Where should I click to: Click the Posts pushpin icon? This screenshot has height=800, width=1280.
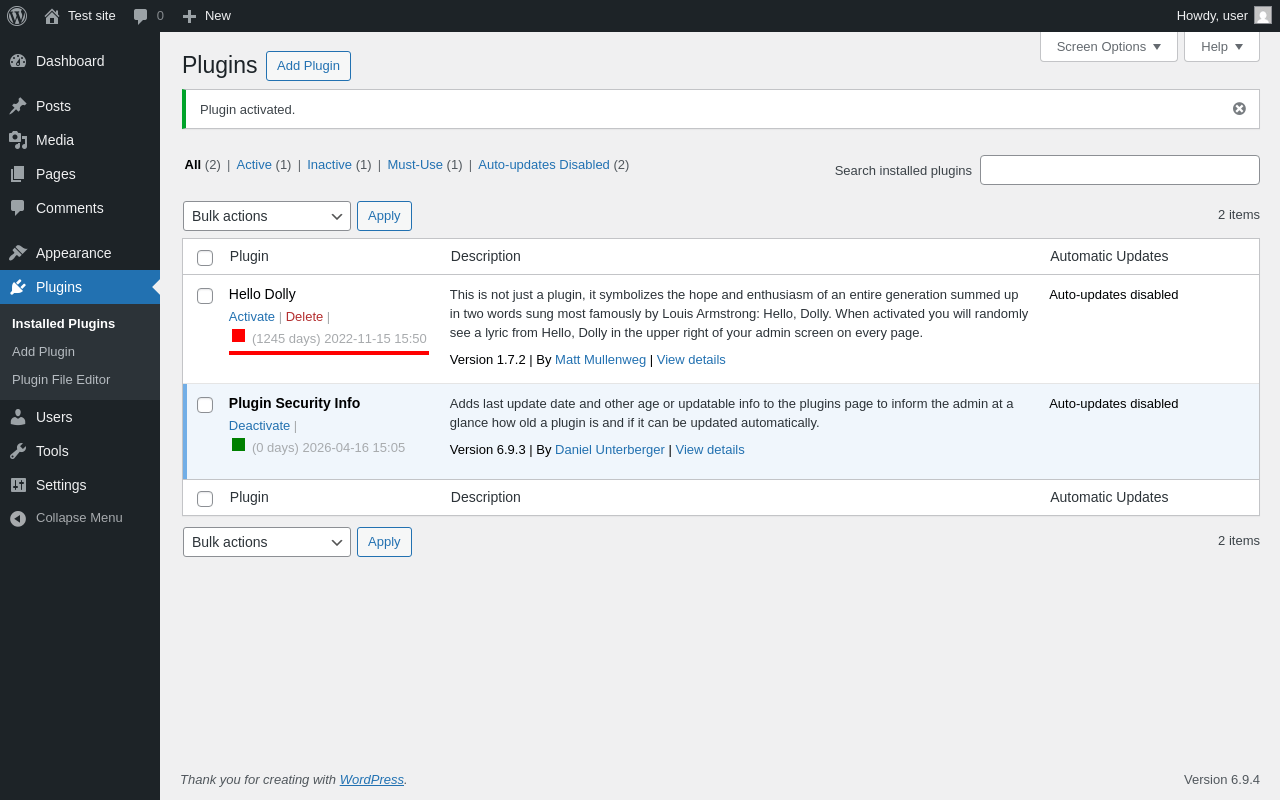pos(18,106)
